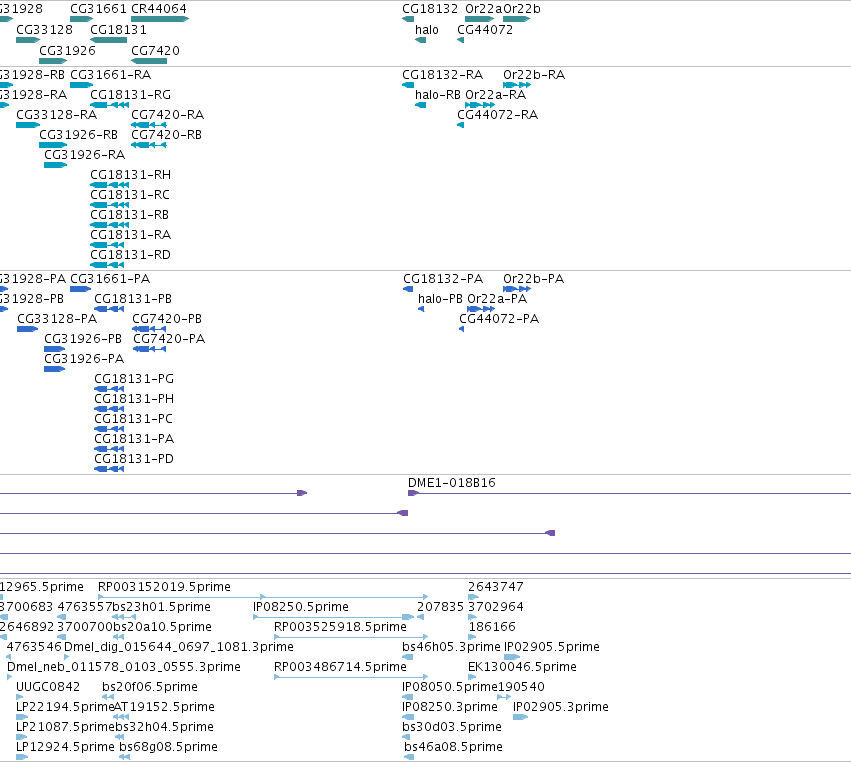Click the CG31661-RA transcript label
This screenshot has width=851, height=762.
(111, 75)
